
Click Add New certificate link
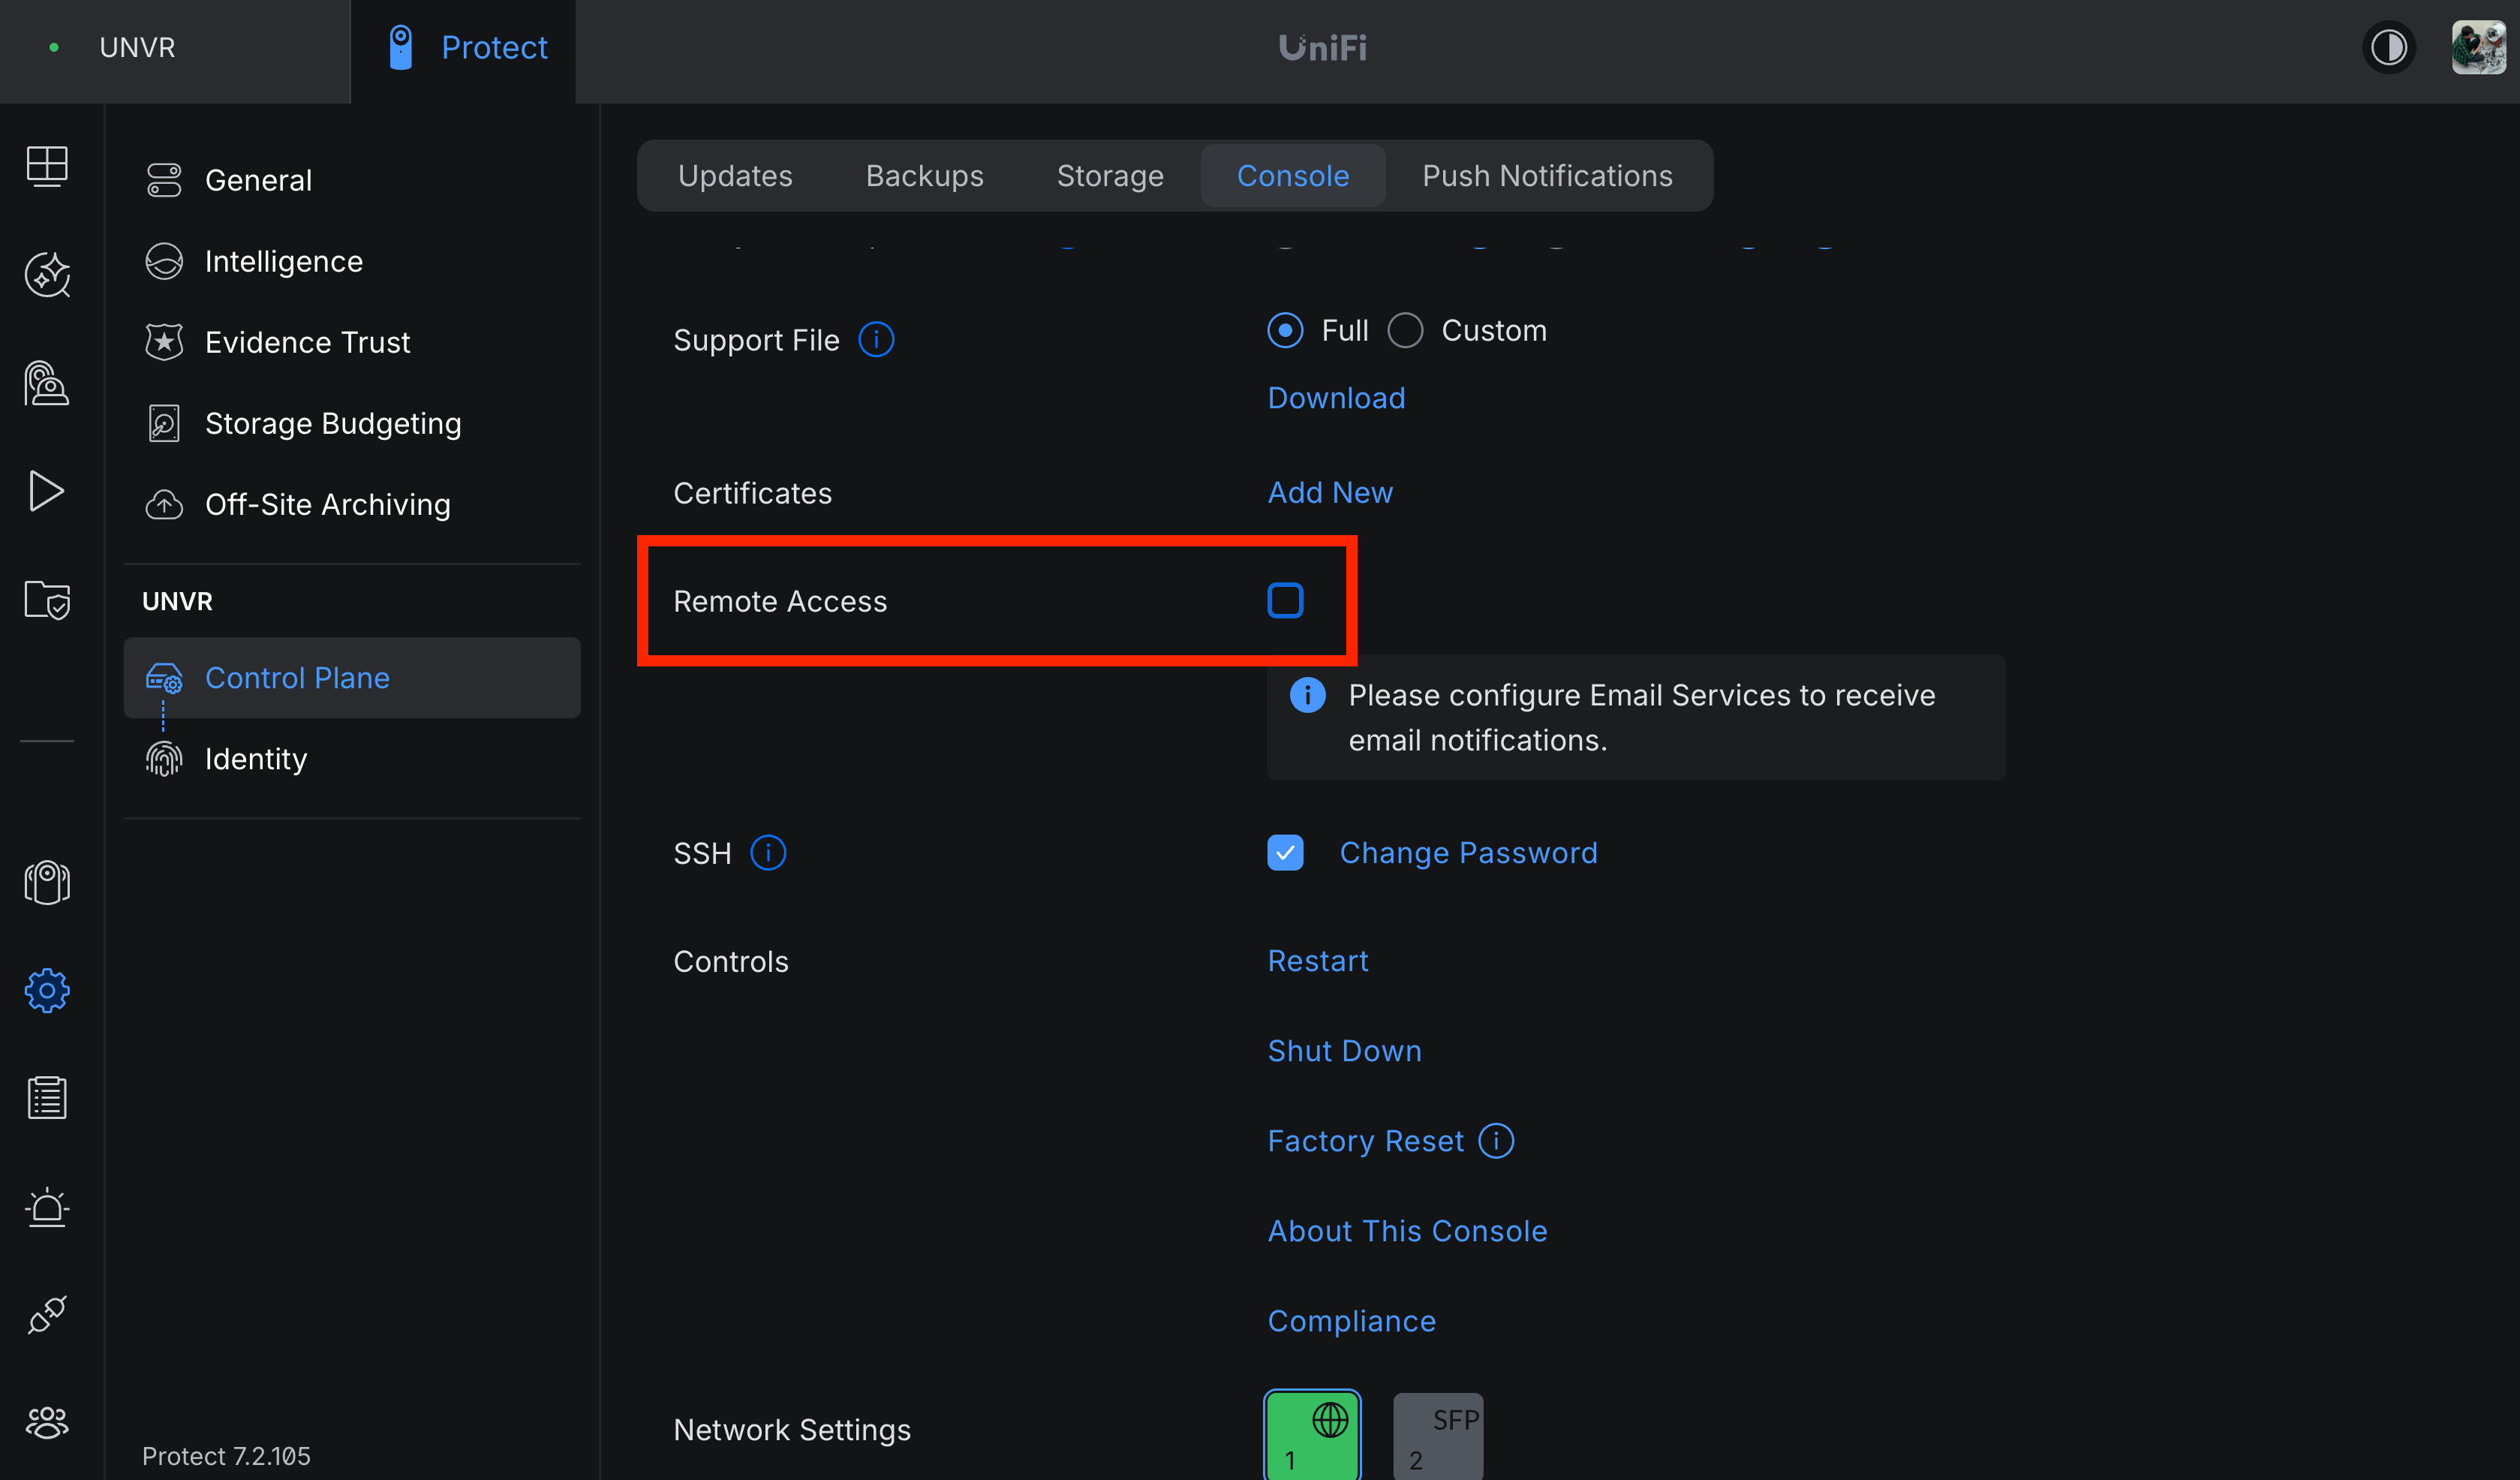1330,493
